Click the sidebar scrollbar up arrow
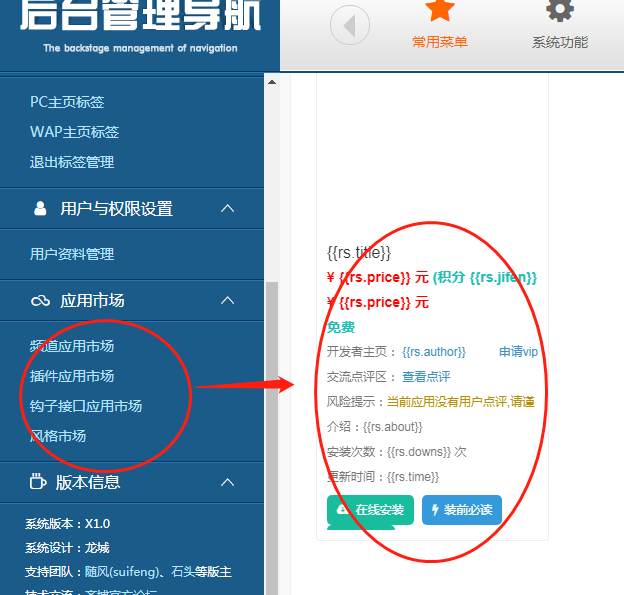The height and width of the screenshot is (595, 624). point(272,84)
